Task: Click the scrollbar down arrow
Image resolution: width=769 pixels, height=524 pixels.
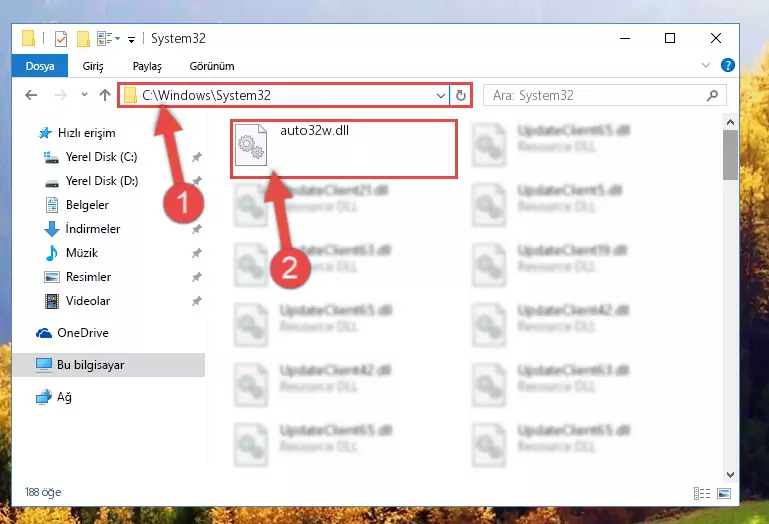Action: (730, 474)
